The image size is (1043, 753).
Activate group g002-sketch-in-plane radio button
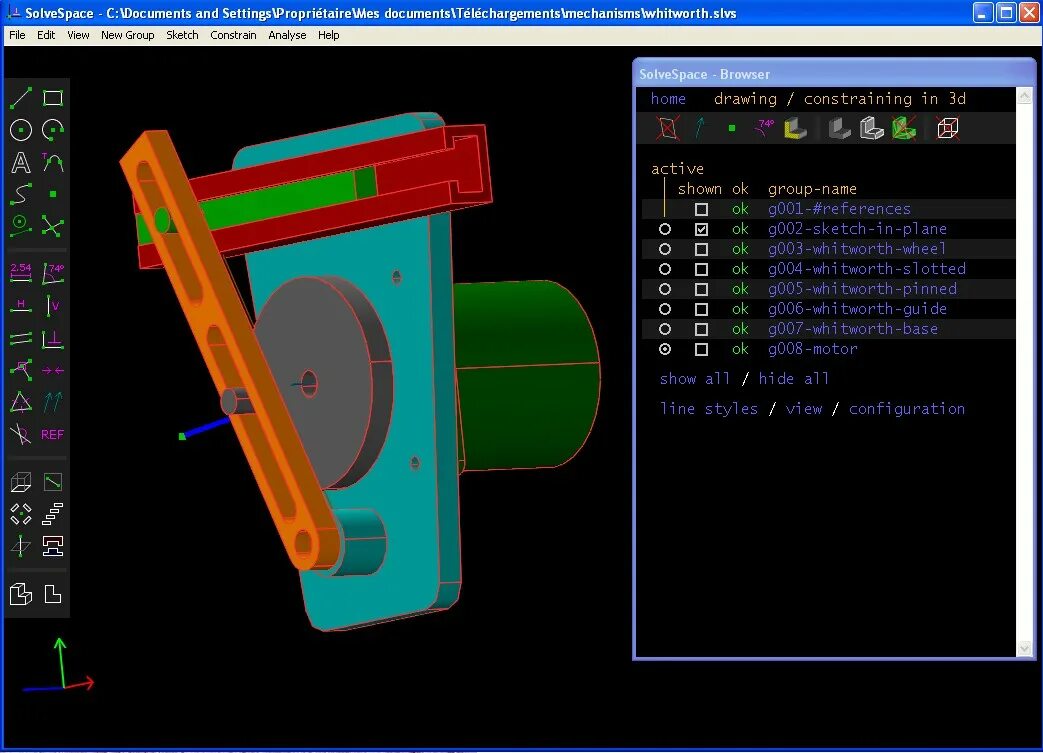click(x=665, y=229)
